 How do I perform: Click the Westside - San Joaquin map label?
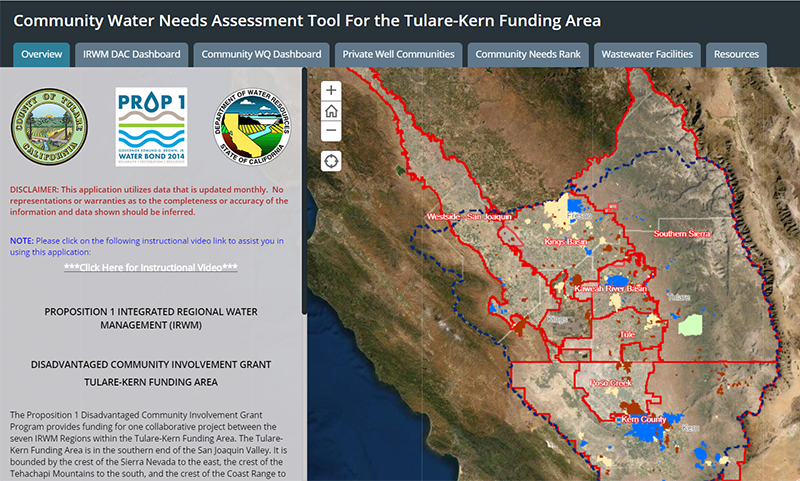point(469,217)
